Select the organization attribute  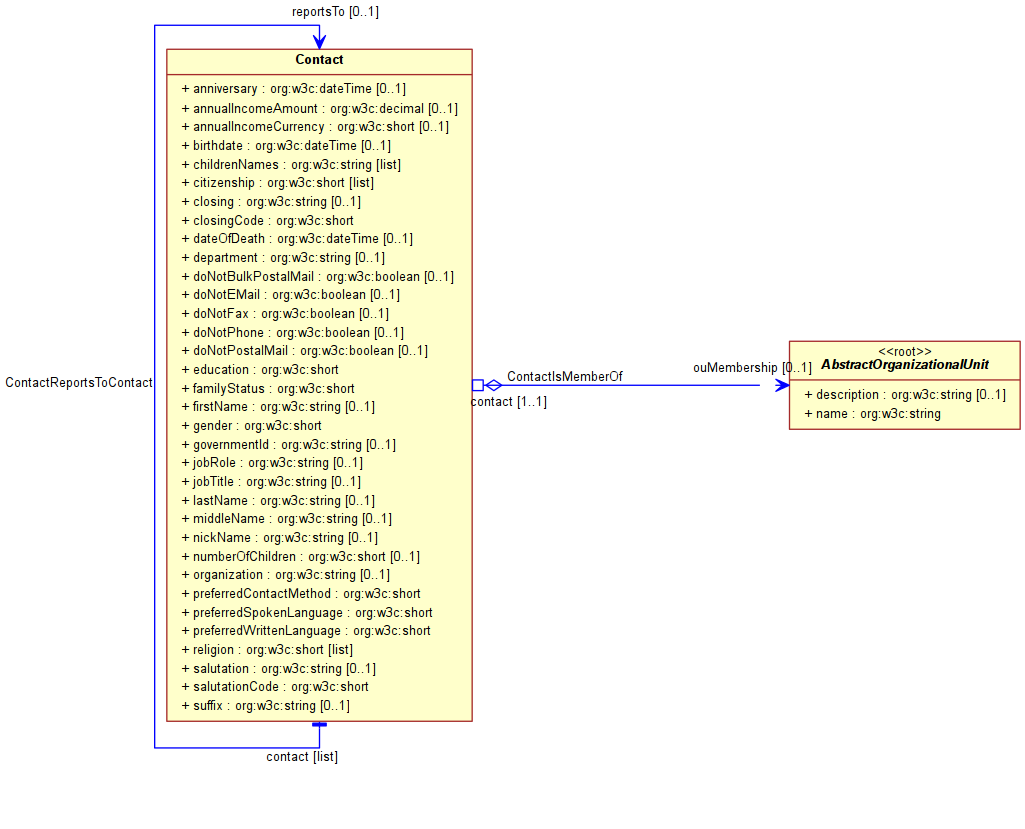point(286,575)
